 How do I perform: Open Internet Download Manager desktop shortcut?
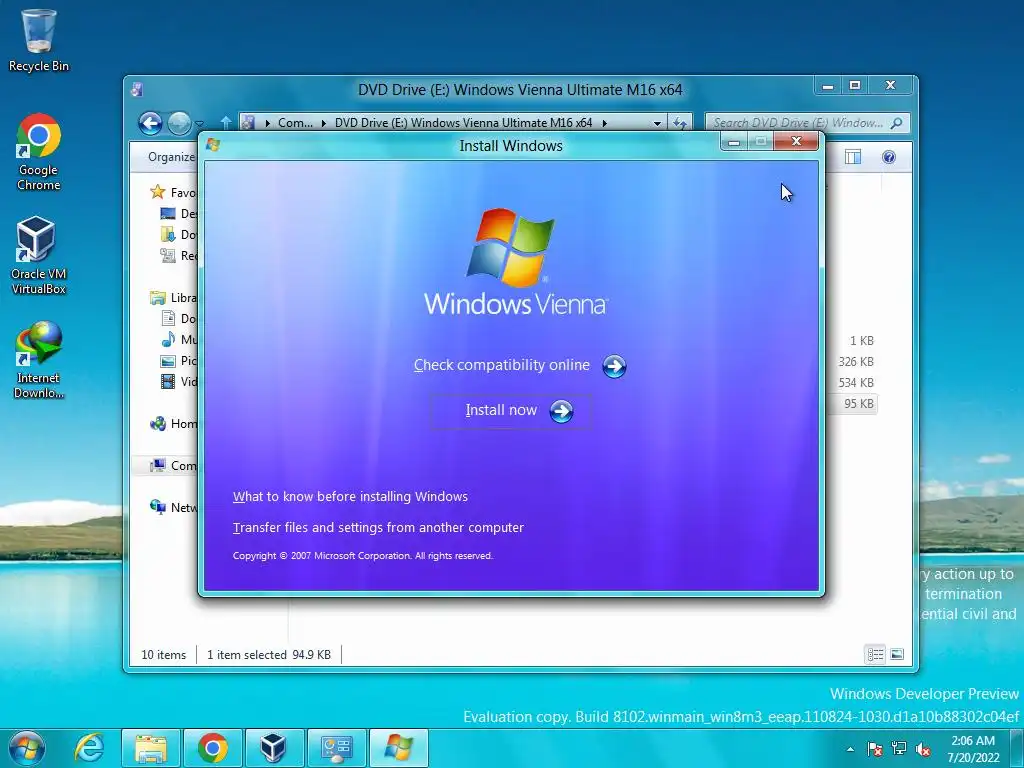(39, 359)
